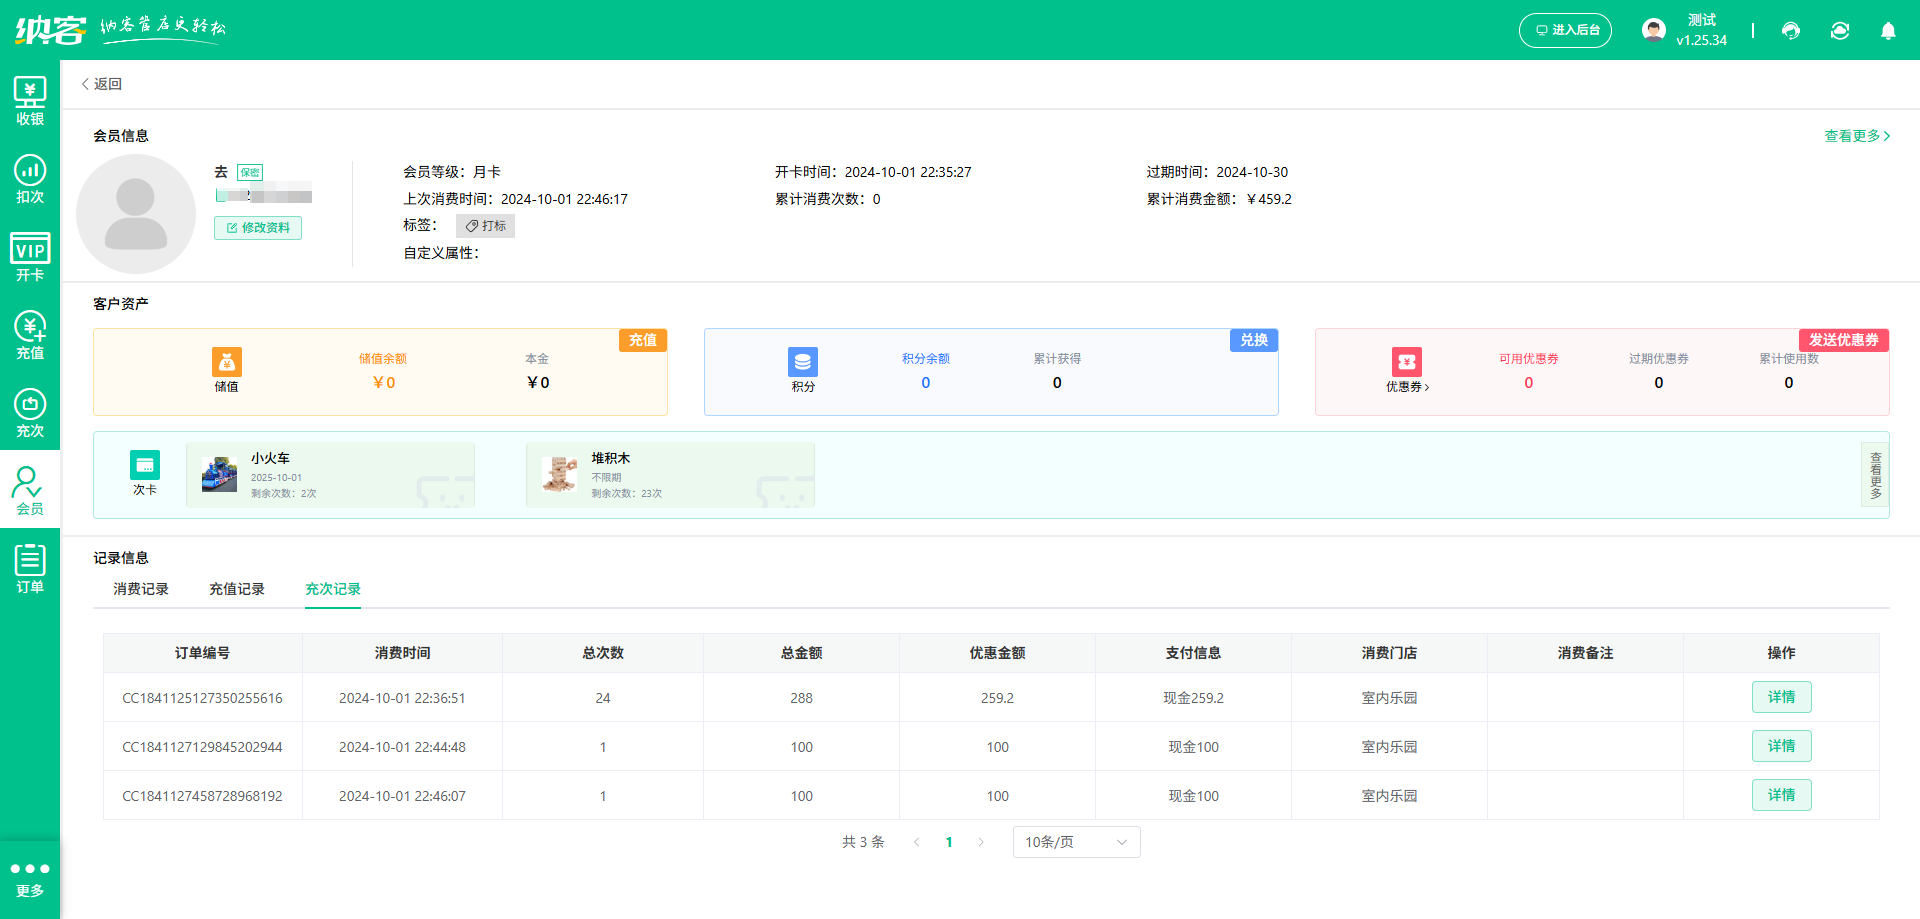
Task: Select the VIP开卡 sidebar icon
Action: point(30,257)
